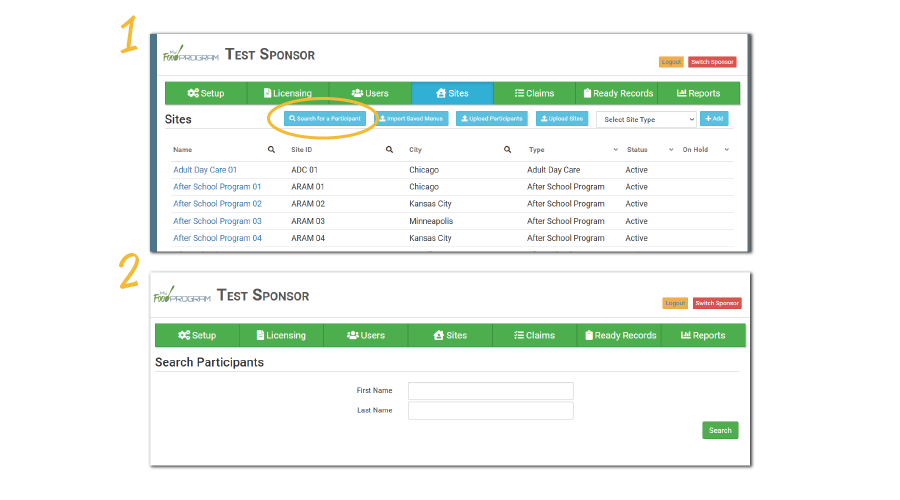This screenshot has width=900, height=500.
Task: Click the blue Add button
Action: click(714, 119)
